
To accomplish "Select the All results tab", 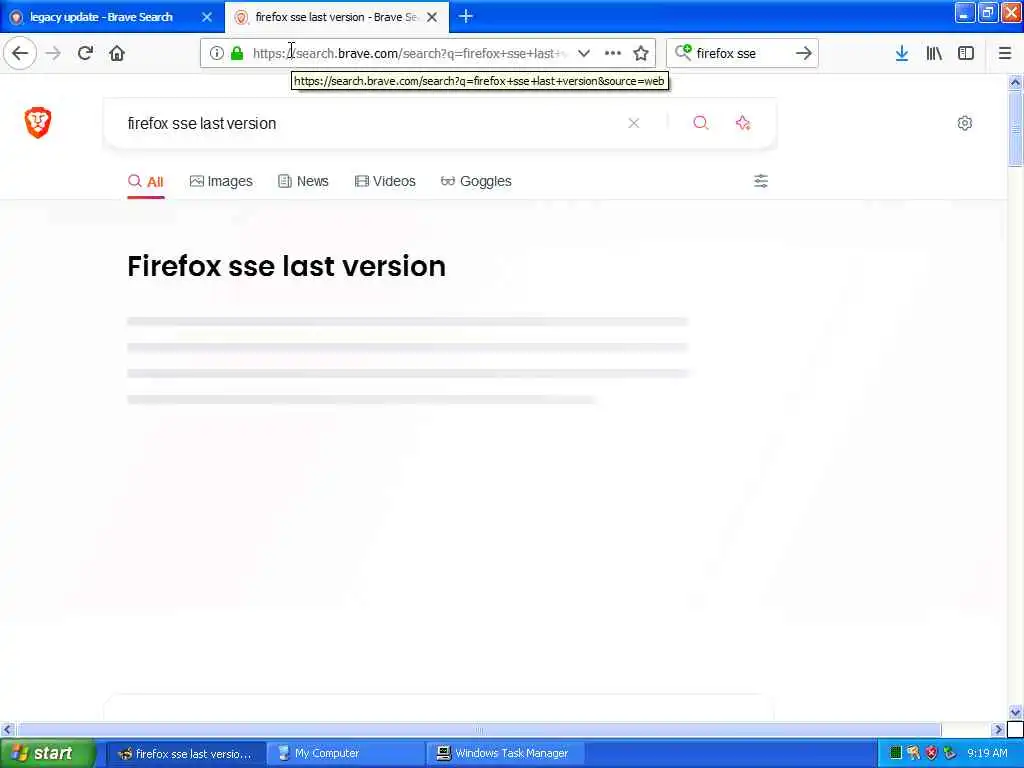I will 146,182.
